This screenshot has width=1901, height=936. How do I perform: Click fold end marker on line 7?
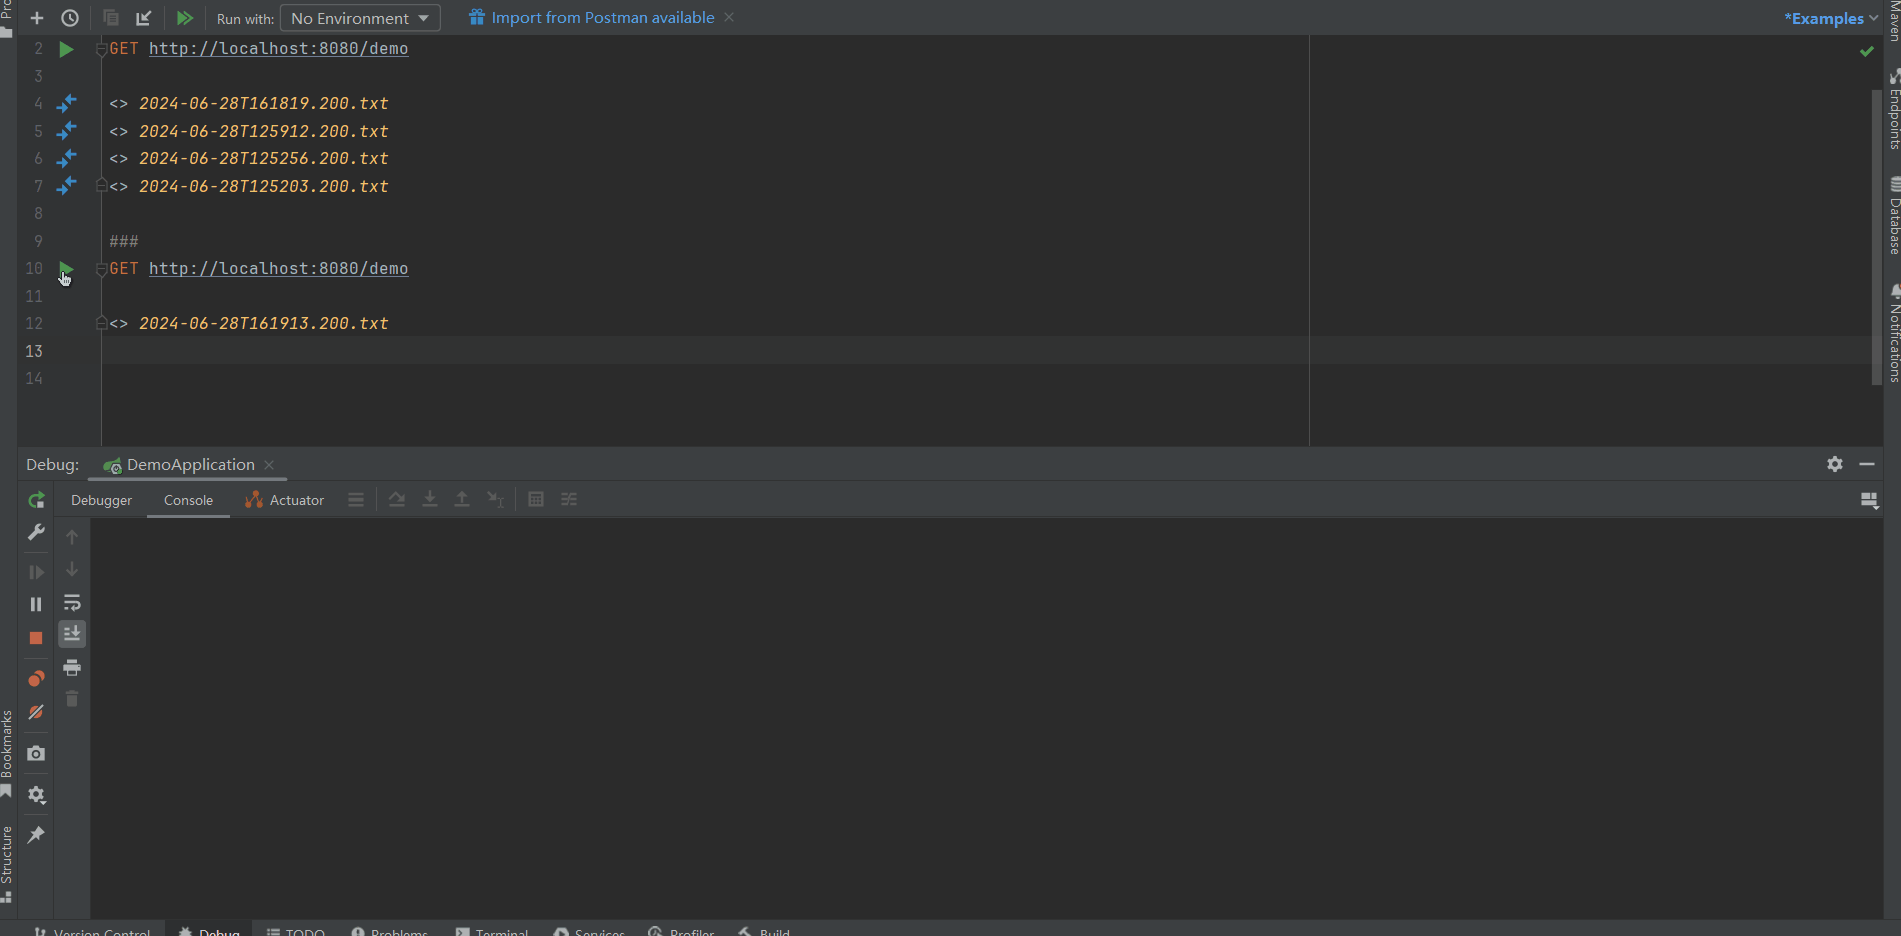point(101,185)
